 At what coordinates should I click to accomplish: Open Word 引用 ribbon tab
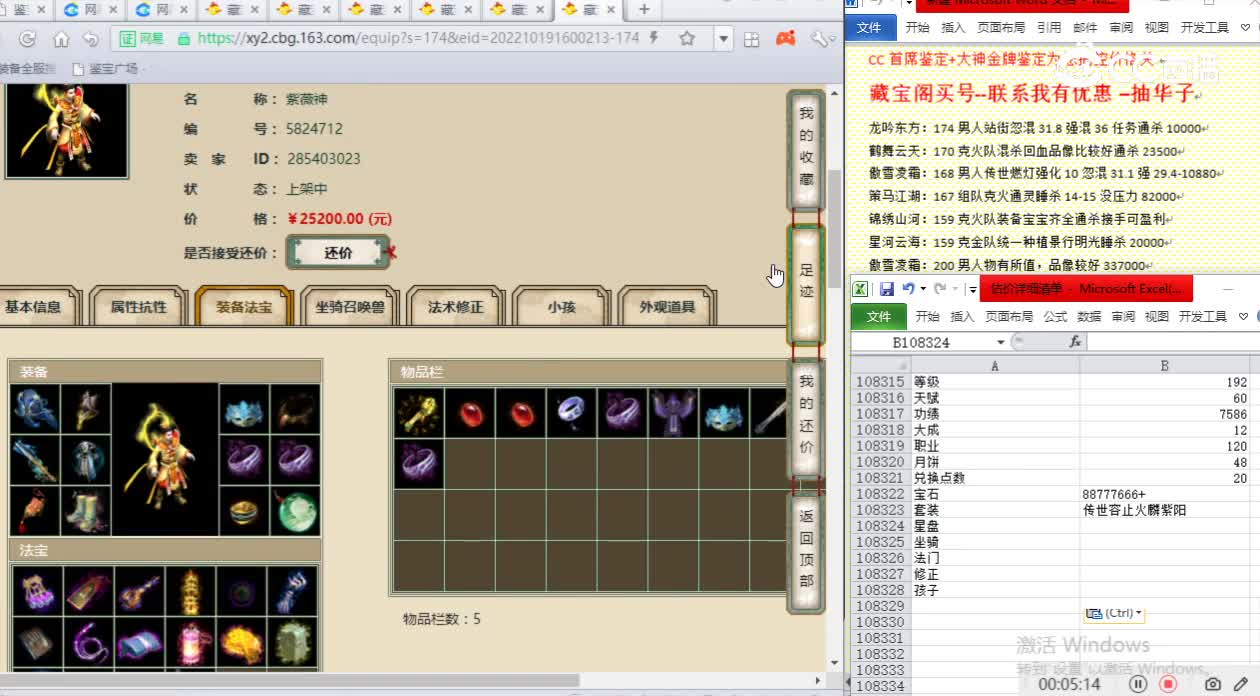coord(1049,28)
